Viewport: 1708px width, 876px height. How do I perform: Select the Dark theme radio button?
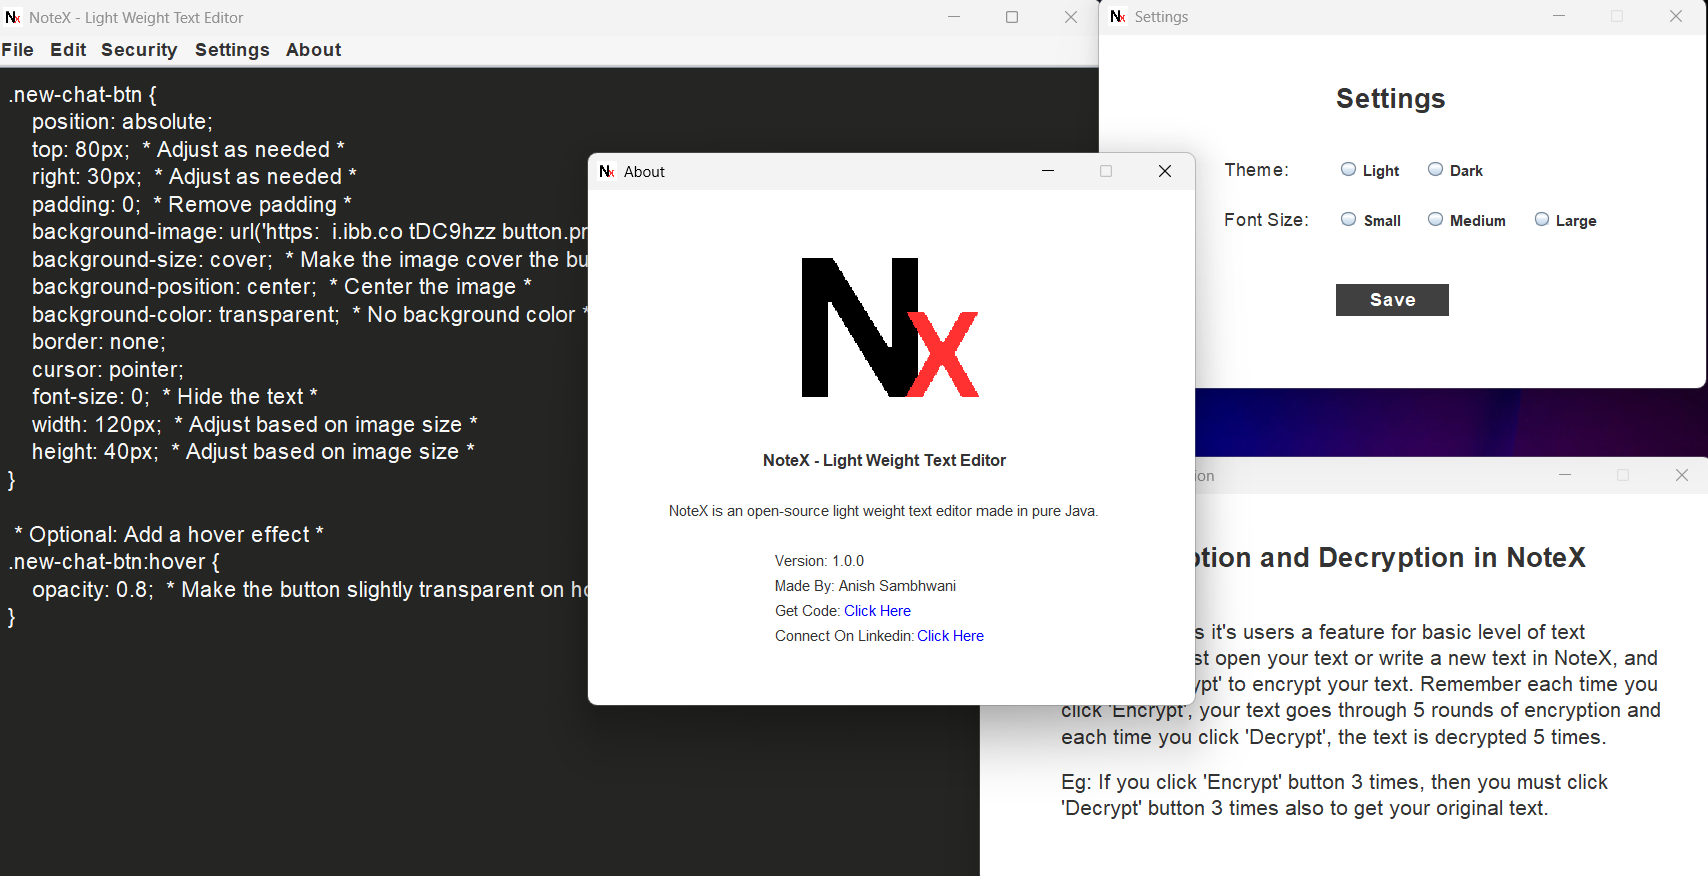[1436, 170]
